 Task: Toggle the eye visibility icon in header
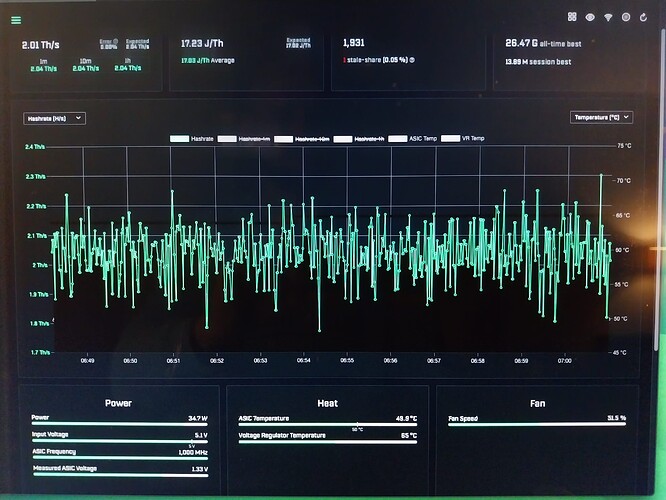tap(590, 17)
